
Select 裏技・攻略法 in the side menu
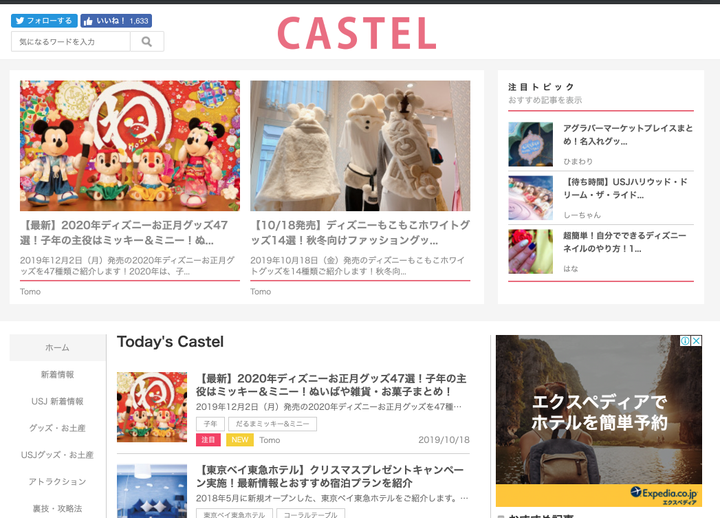[57, 508]
